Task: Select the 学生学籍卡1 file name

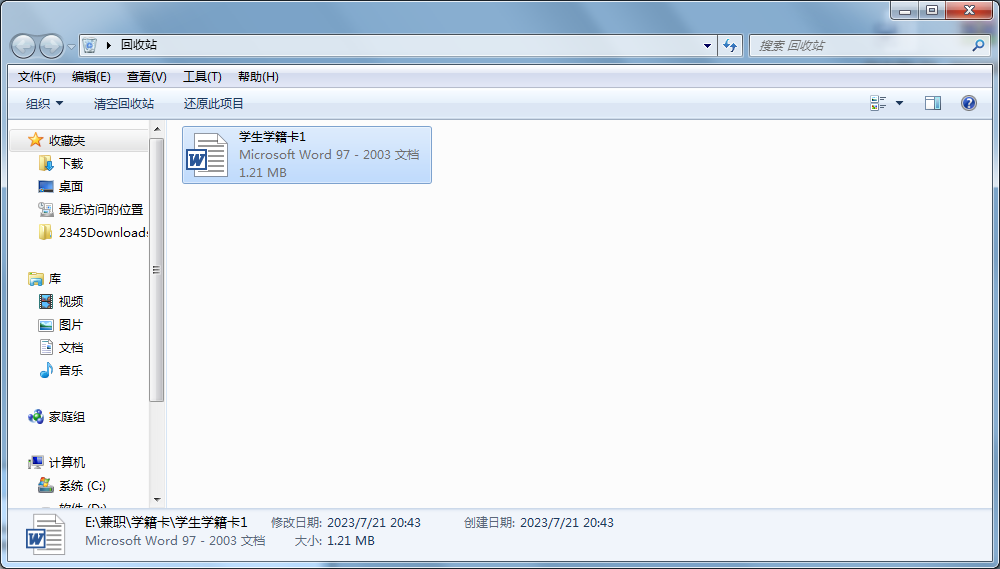Action: [x=272, y=137]
